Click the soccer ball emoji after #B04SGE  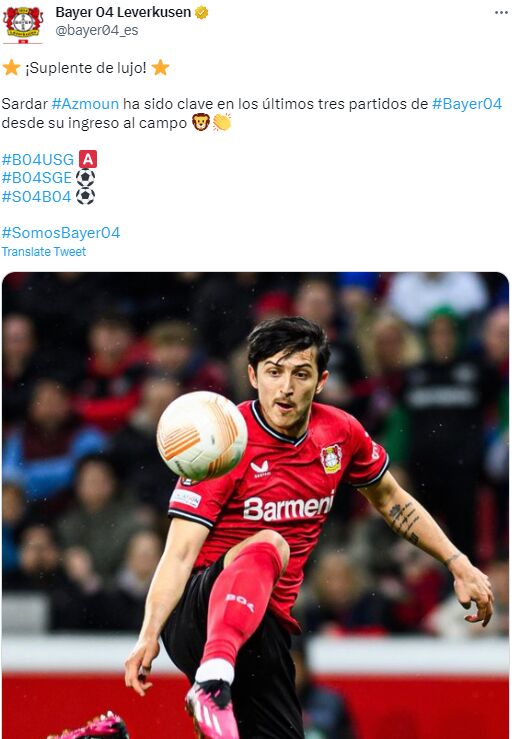point(85,178)
